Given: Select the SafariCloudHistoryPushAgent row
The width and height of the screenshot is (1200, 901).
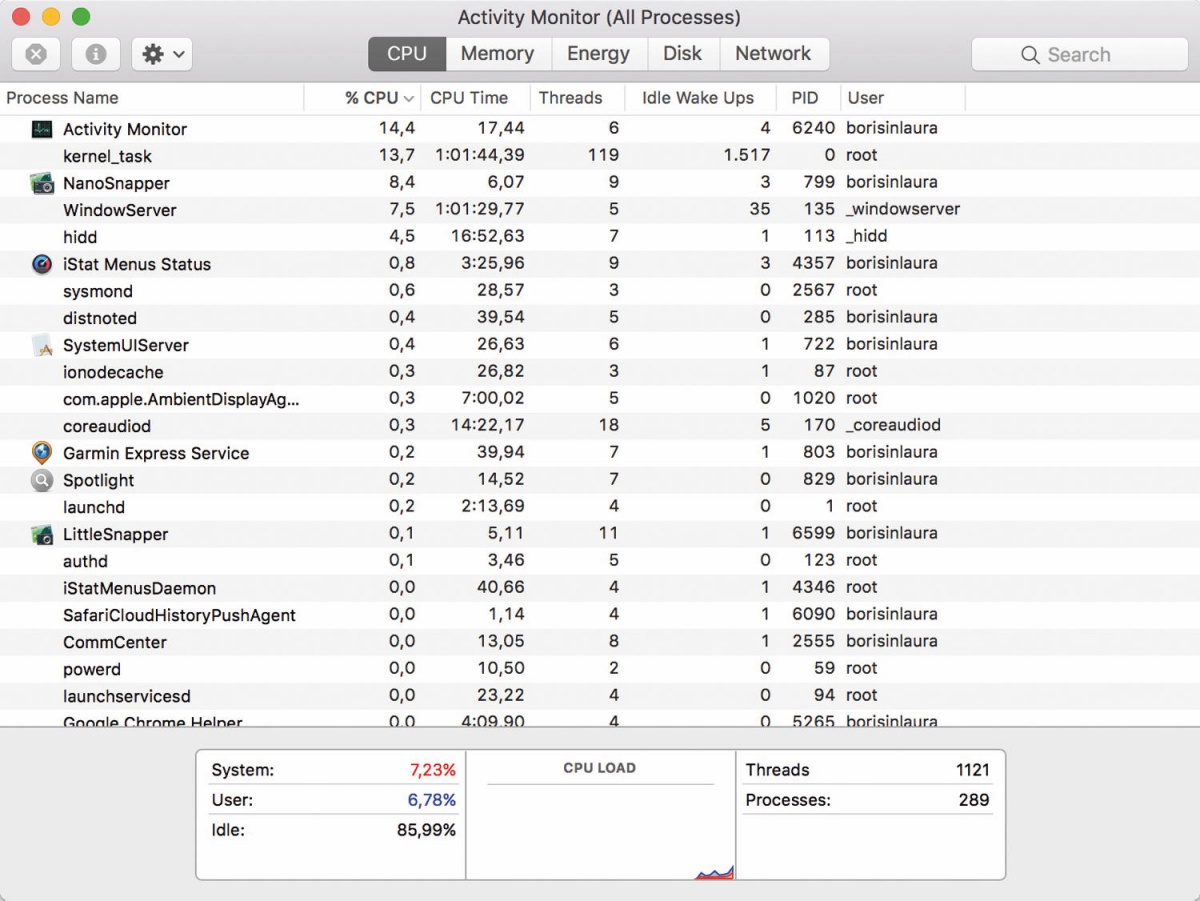Looking at the screenshot, I should [600, 615].
